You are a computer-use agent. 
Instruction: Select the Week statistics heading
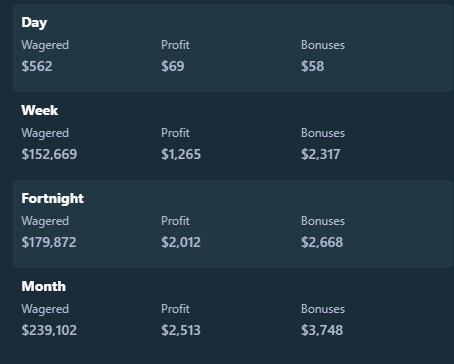(40, 110)
